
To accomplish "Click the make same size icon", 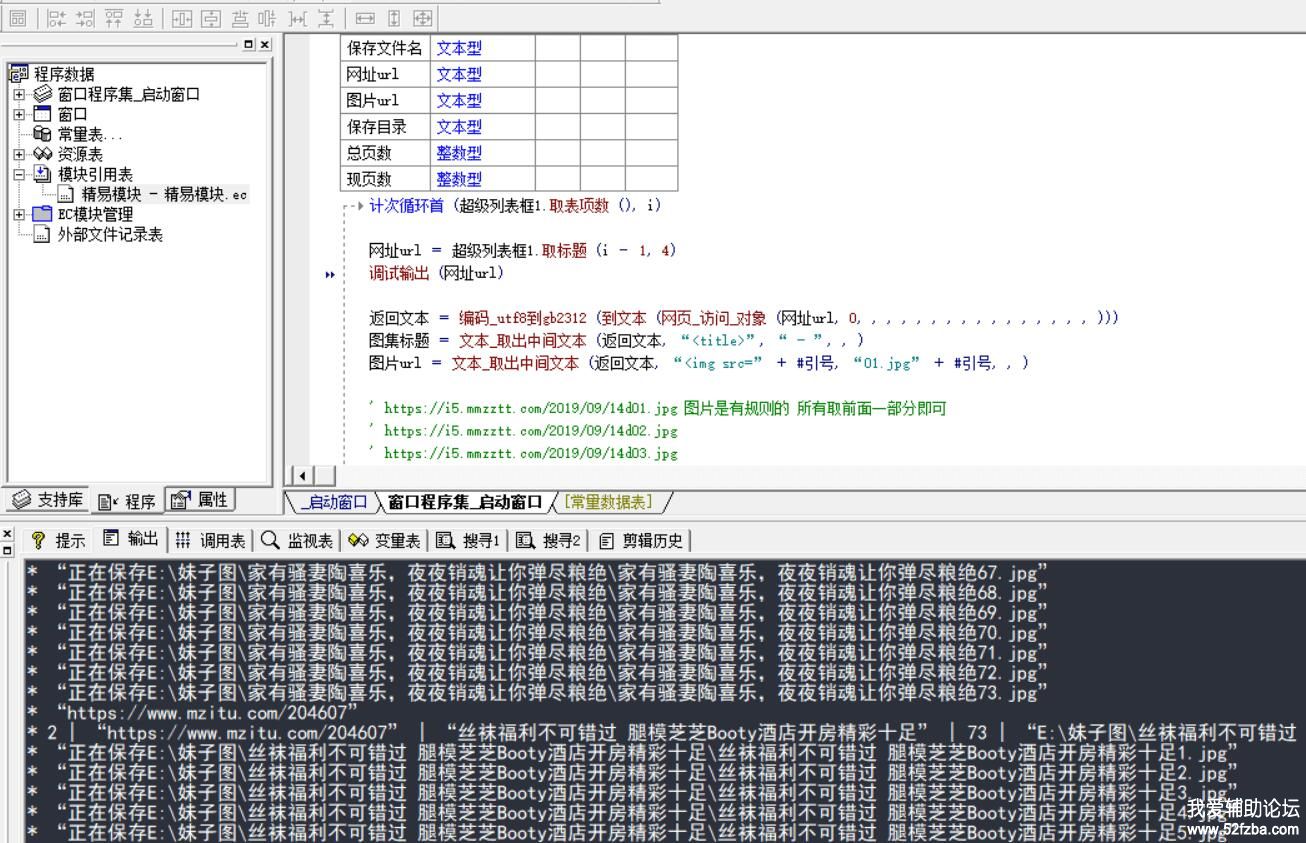I will (x=422, y=17).
